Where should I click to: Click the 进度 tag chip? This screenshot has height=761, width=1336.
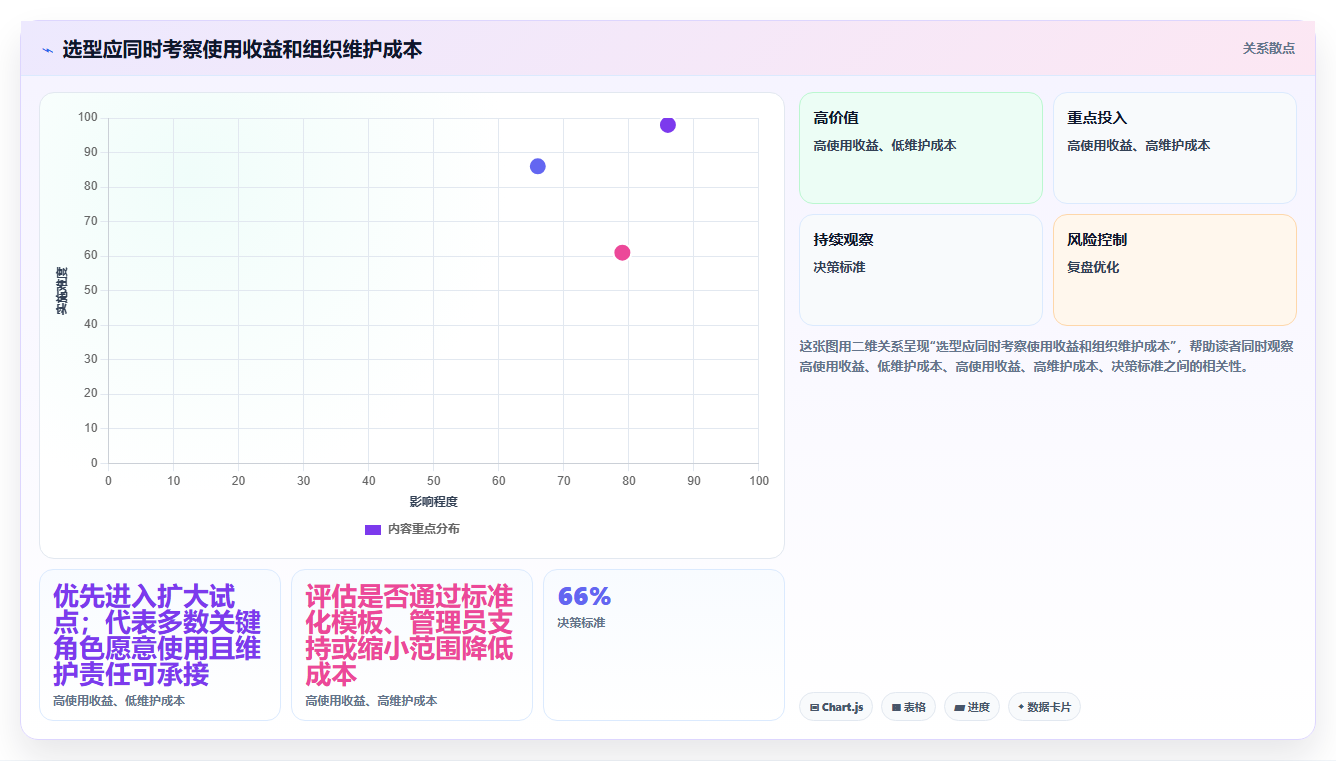972,707
